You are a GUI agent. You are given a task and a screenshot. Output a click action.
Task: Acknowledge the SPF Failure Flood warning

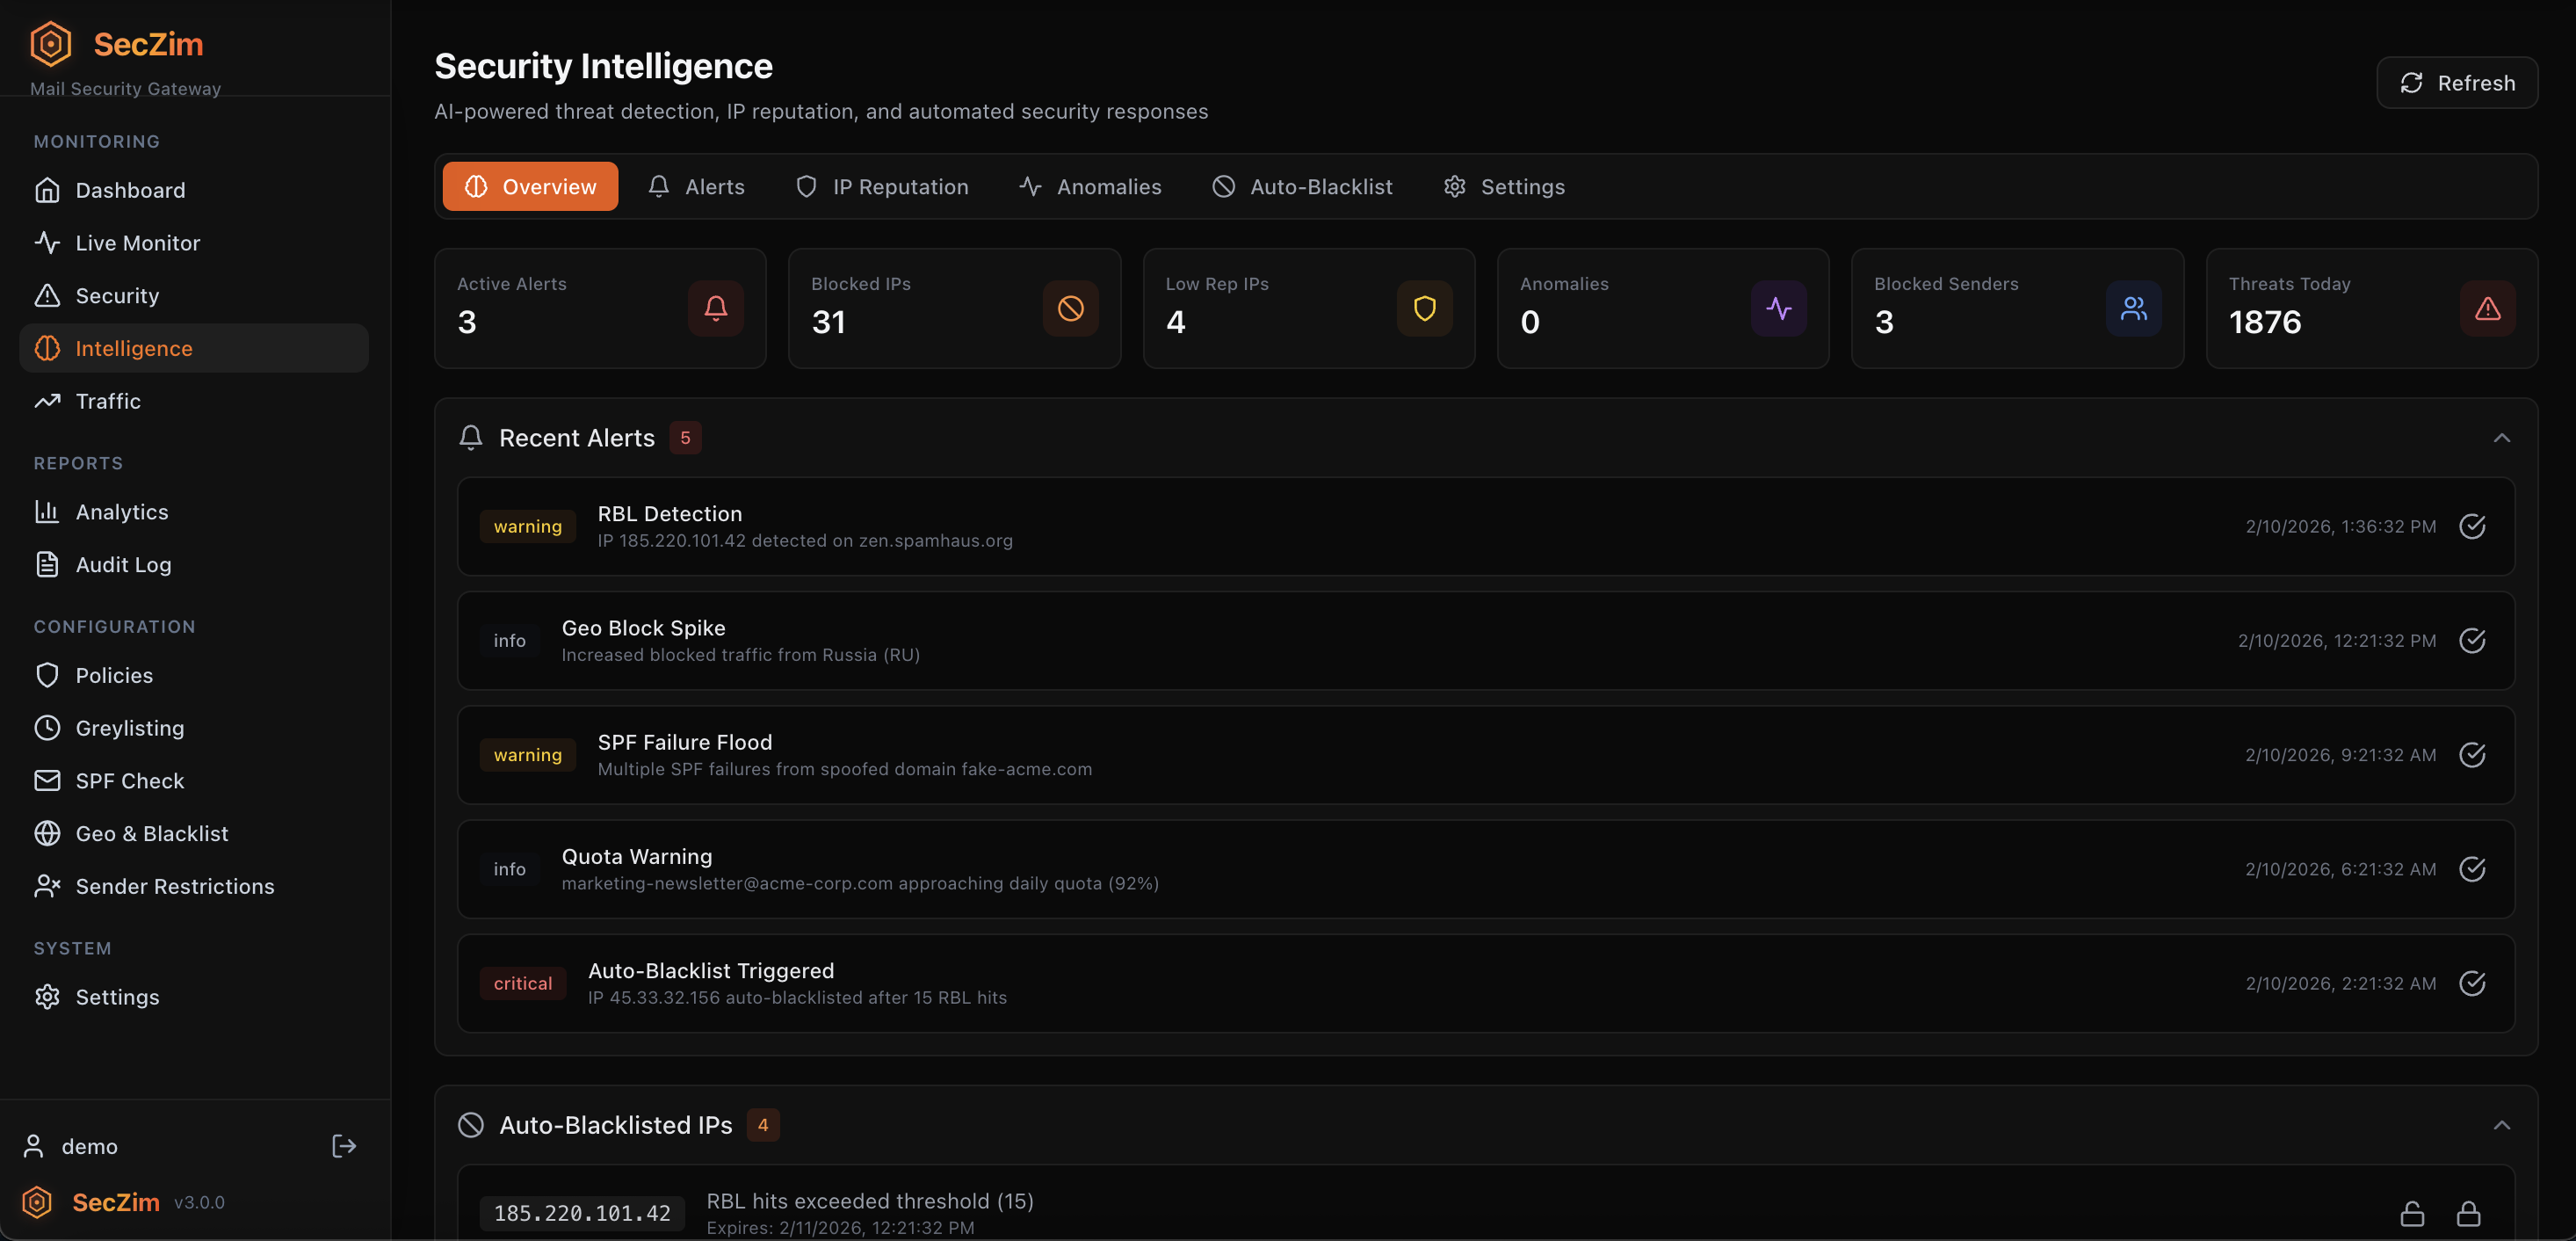(2473, 755)
